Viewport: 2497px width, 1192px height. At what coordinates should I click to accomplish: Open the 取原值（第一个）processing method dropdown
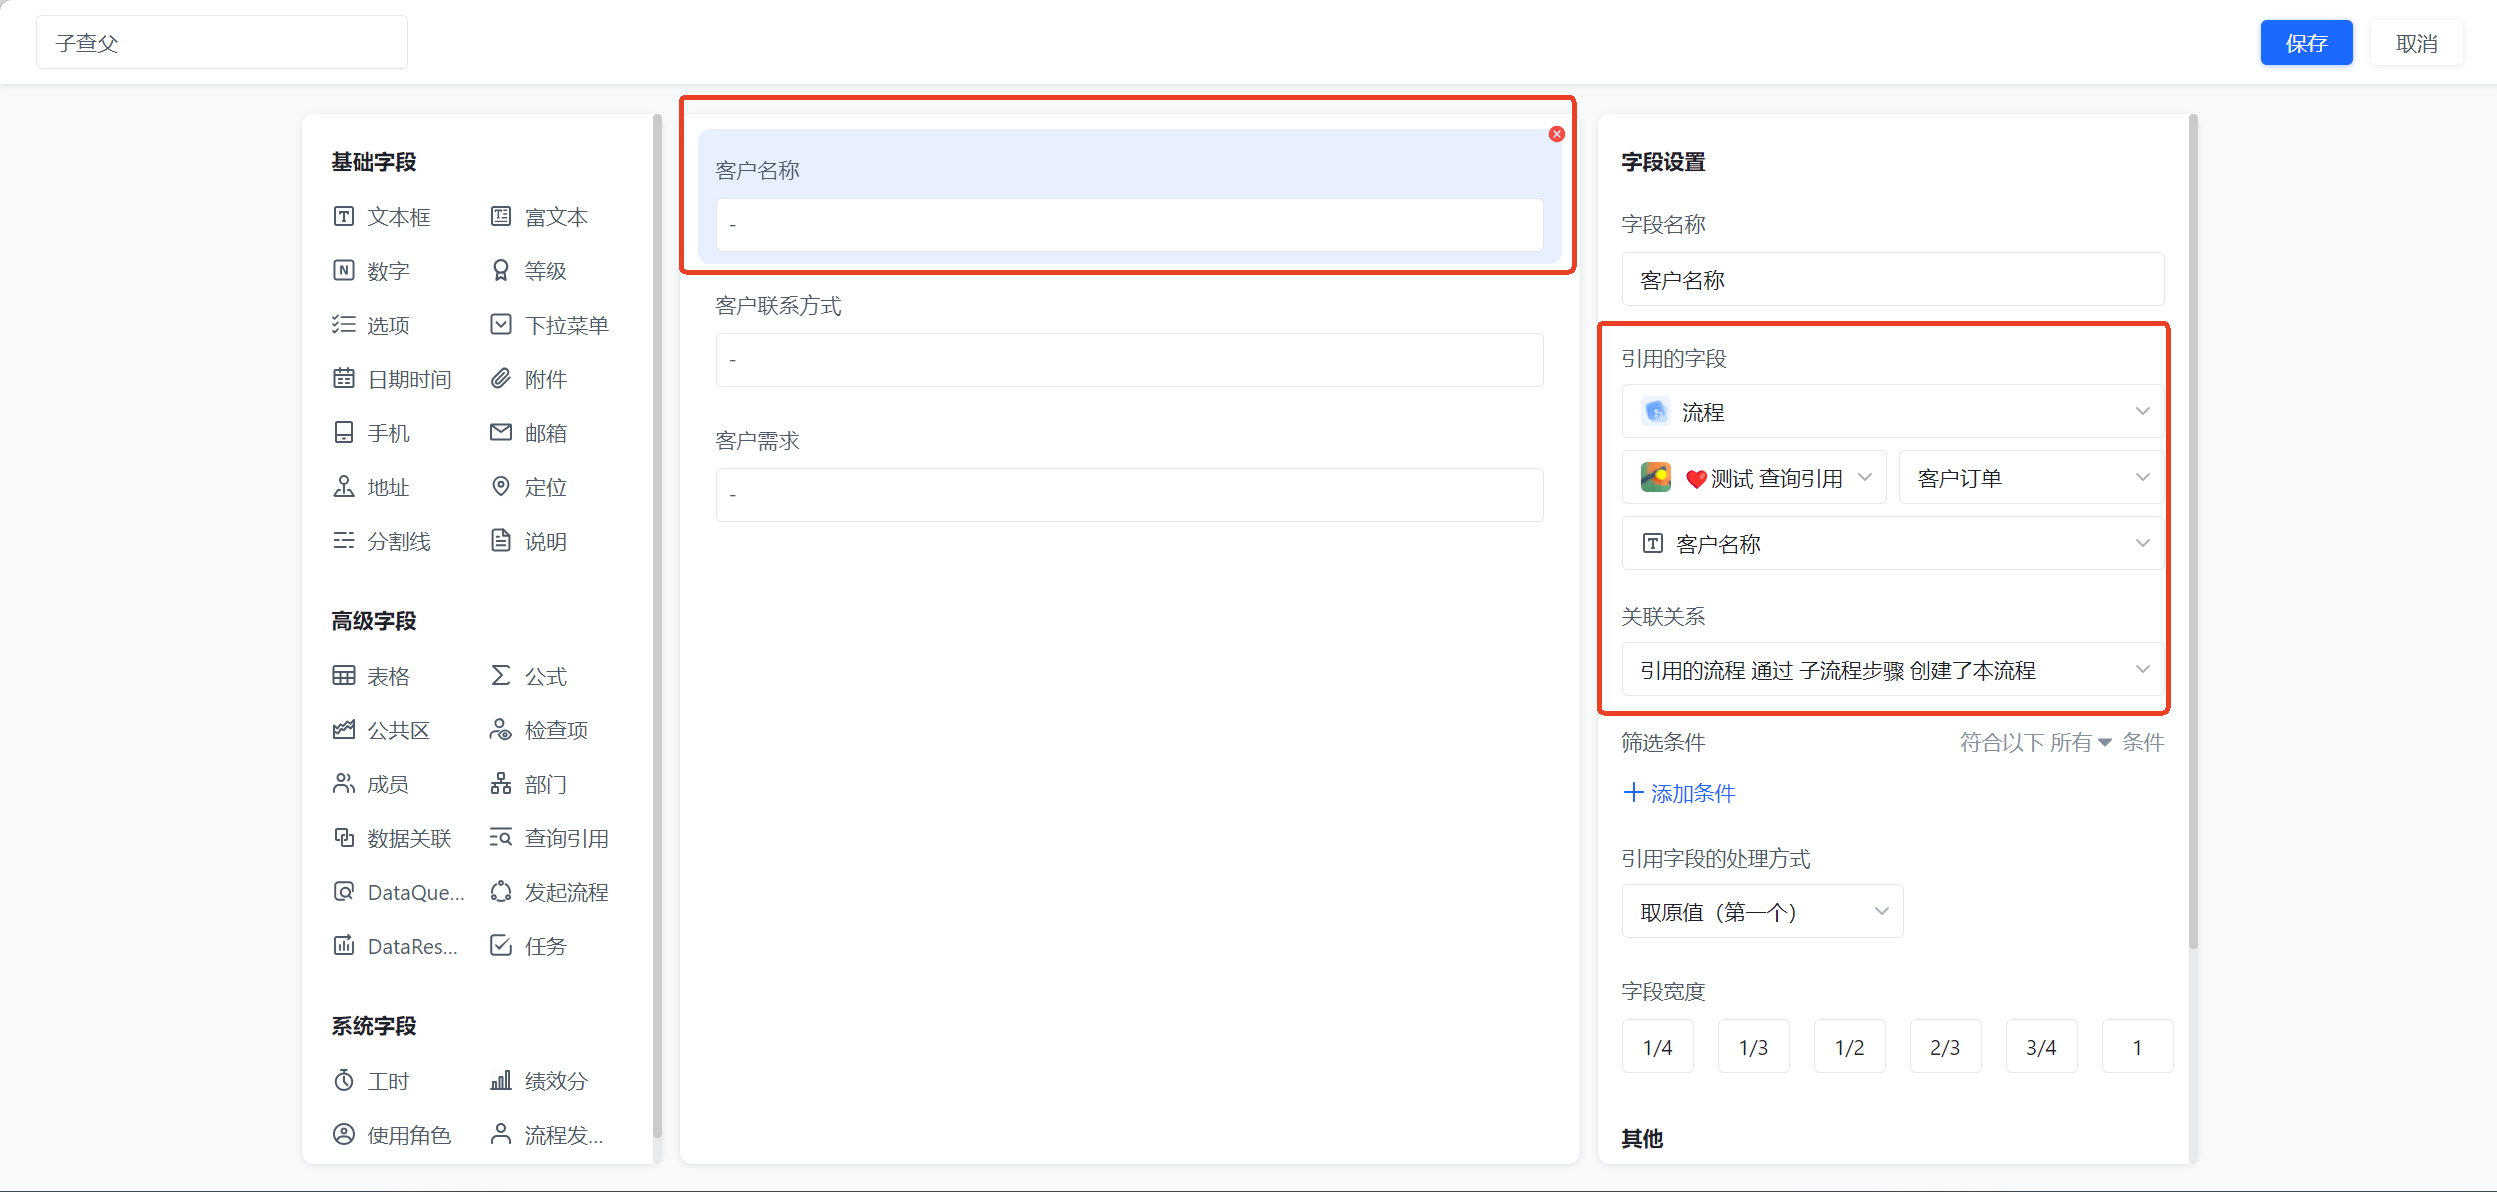(x=1762, y=912)
